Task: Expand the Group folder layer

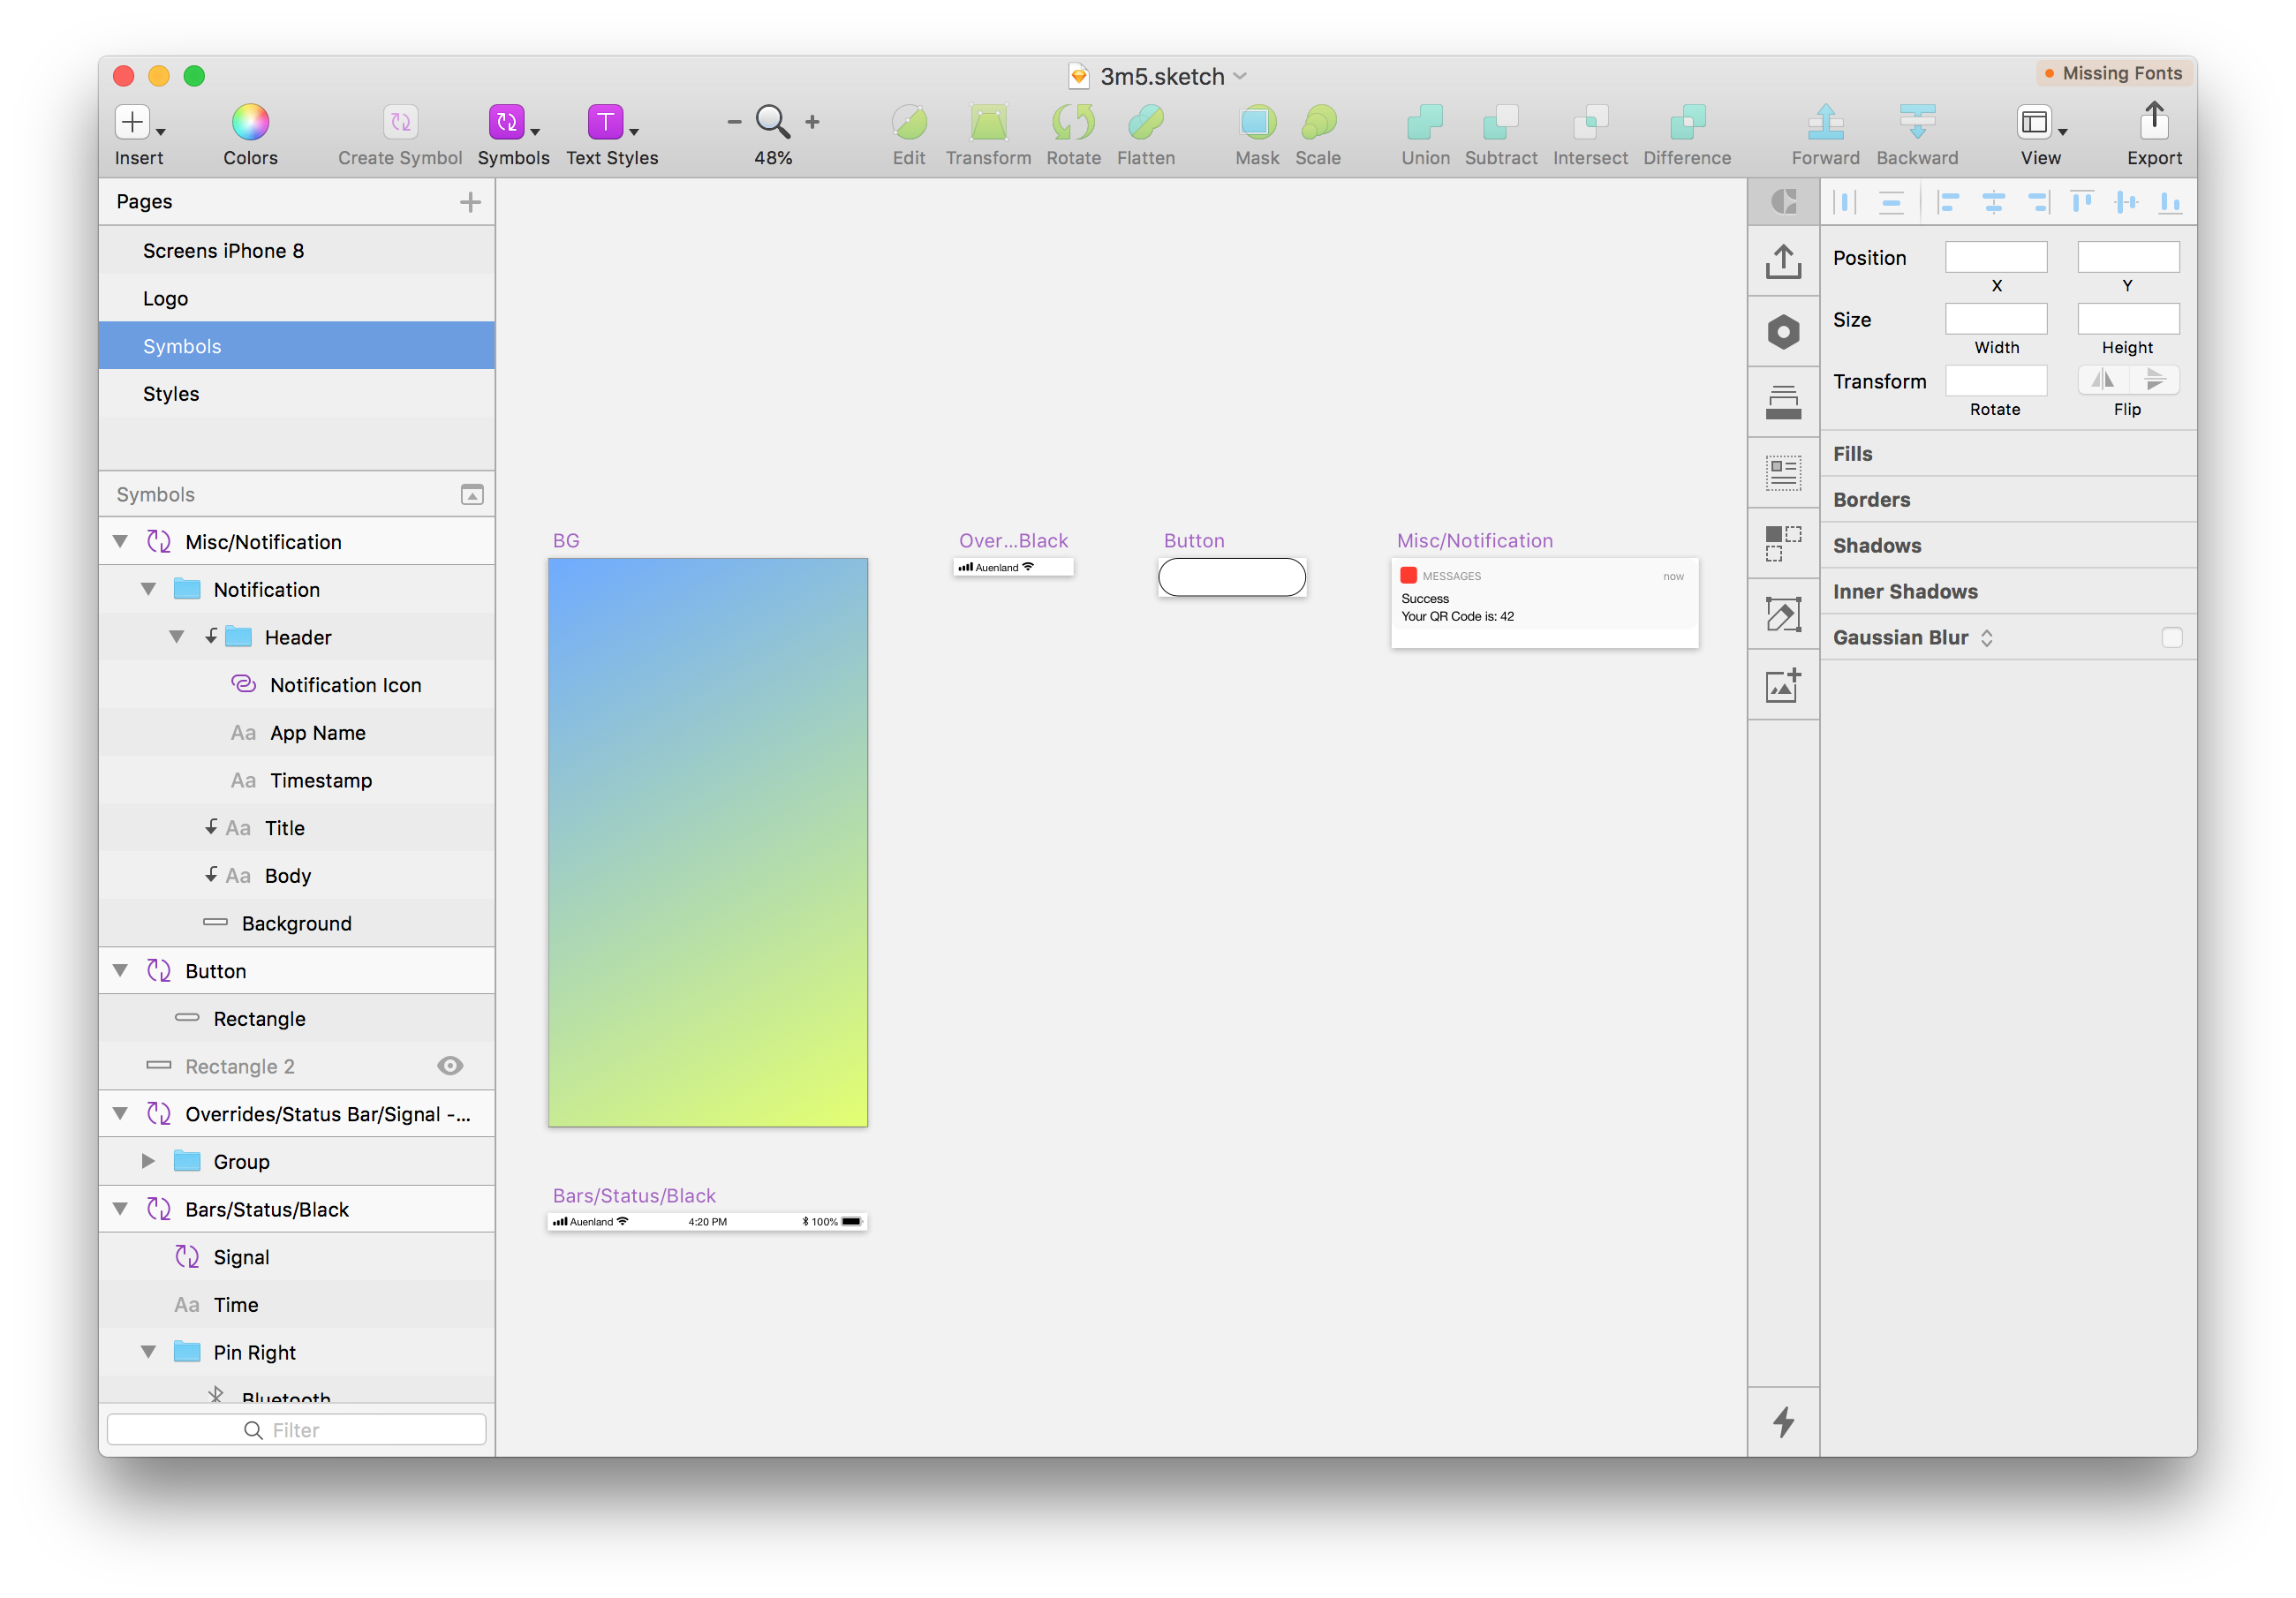Action: [148, 1162]
